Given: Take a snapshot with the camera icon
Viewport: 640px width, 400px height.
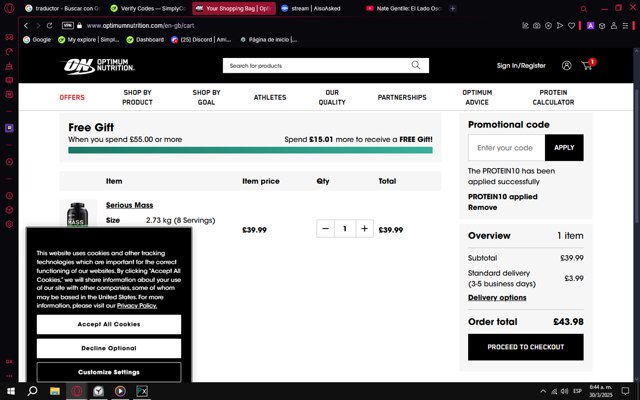Looking at the screenshot, I should [x=537, y=25].
